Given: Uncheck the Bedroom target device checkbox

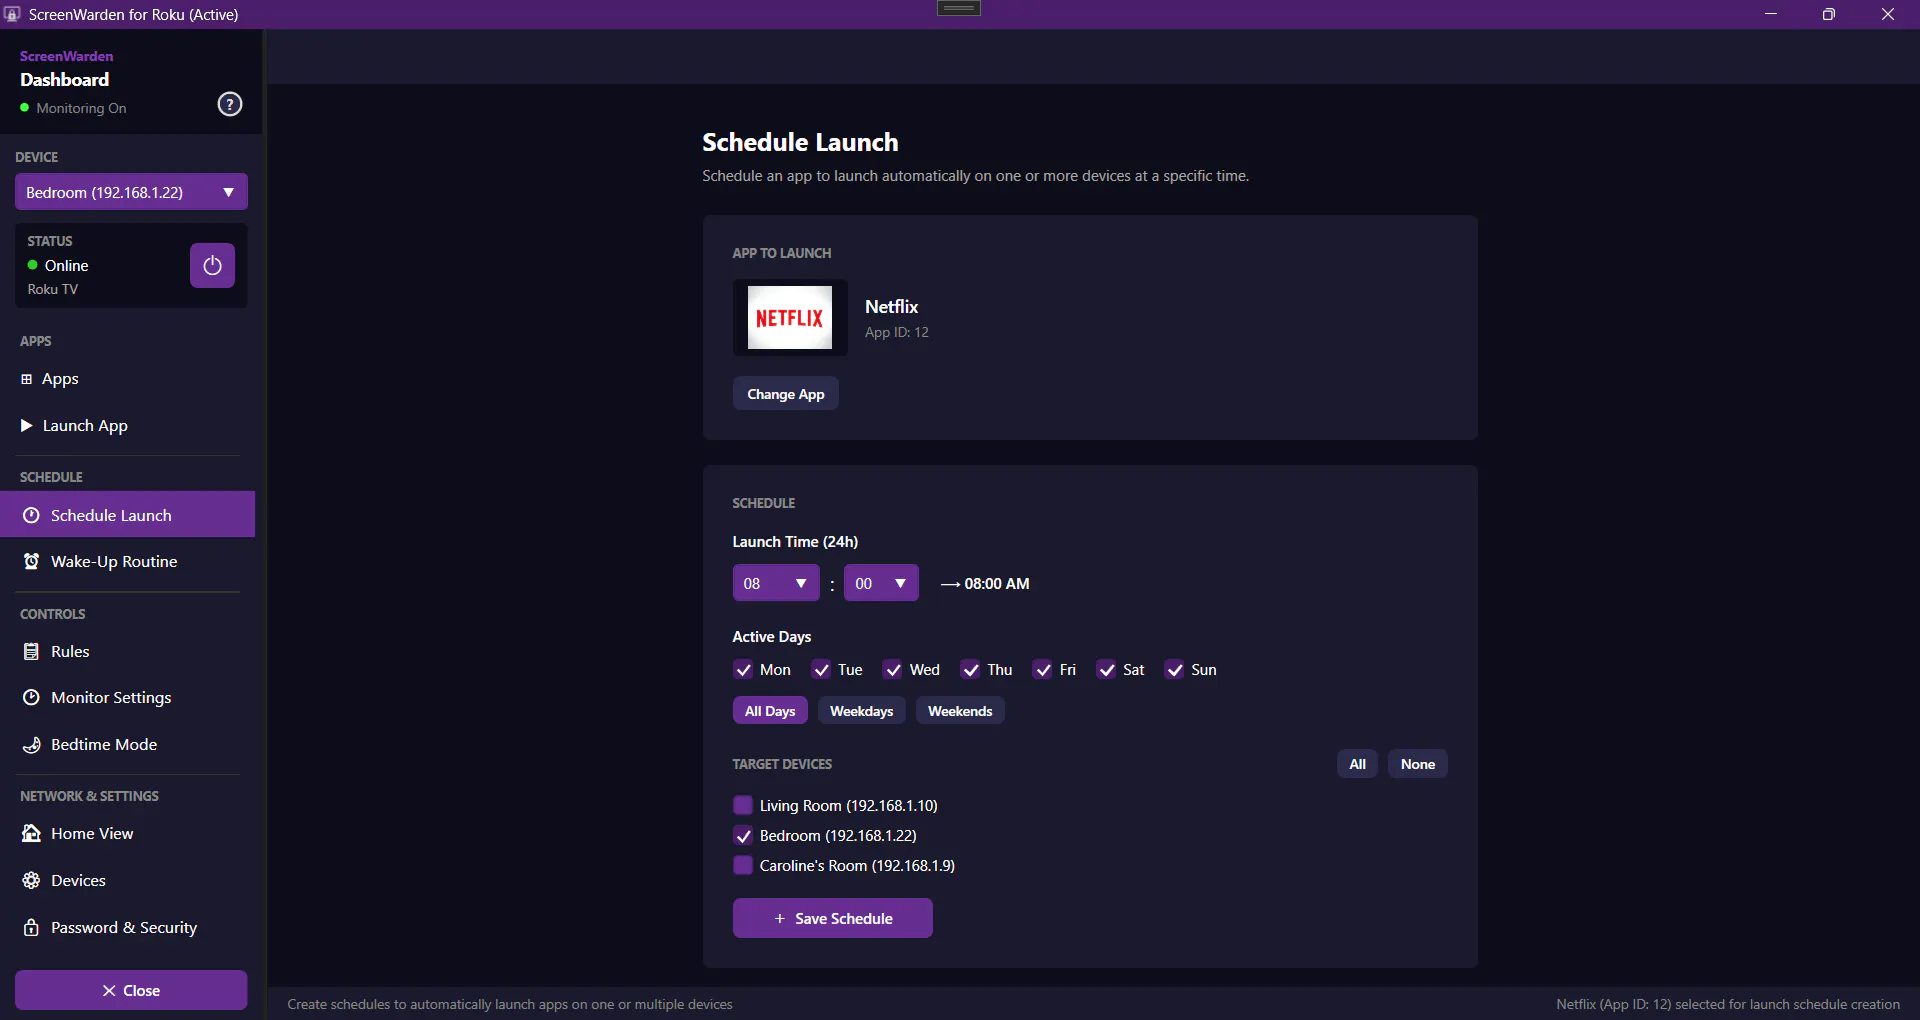Looking at the screenshot, I should pyautogui.click(x=743, y=835).
